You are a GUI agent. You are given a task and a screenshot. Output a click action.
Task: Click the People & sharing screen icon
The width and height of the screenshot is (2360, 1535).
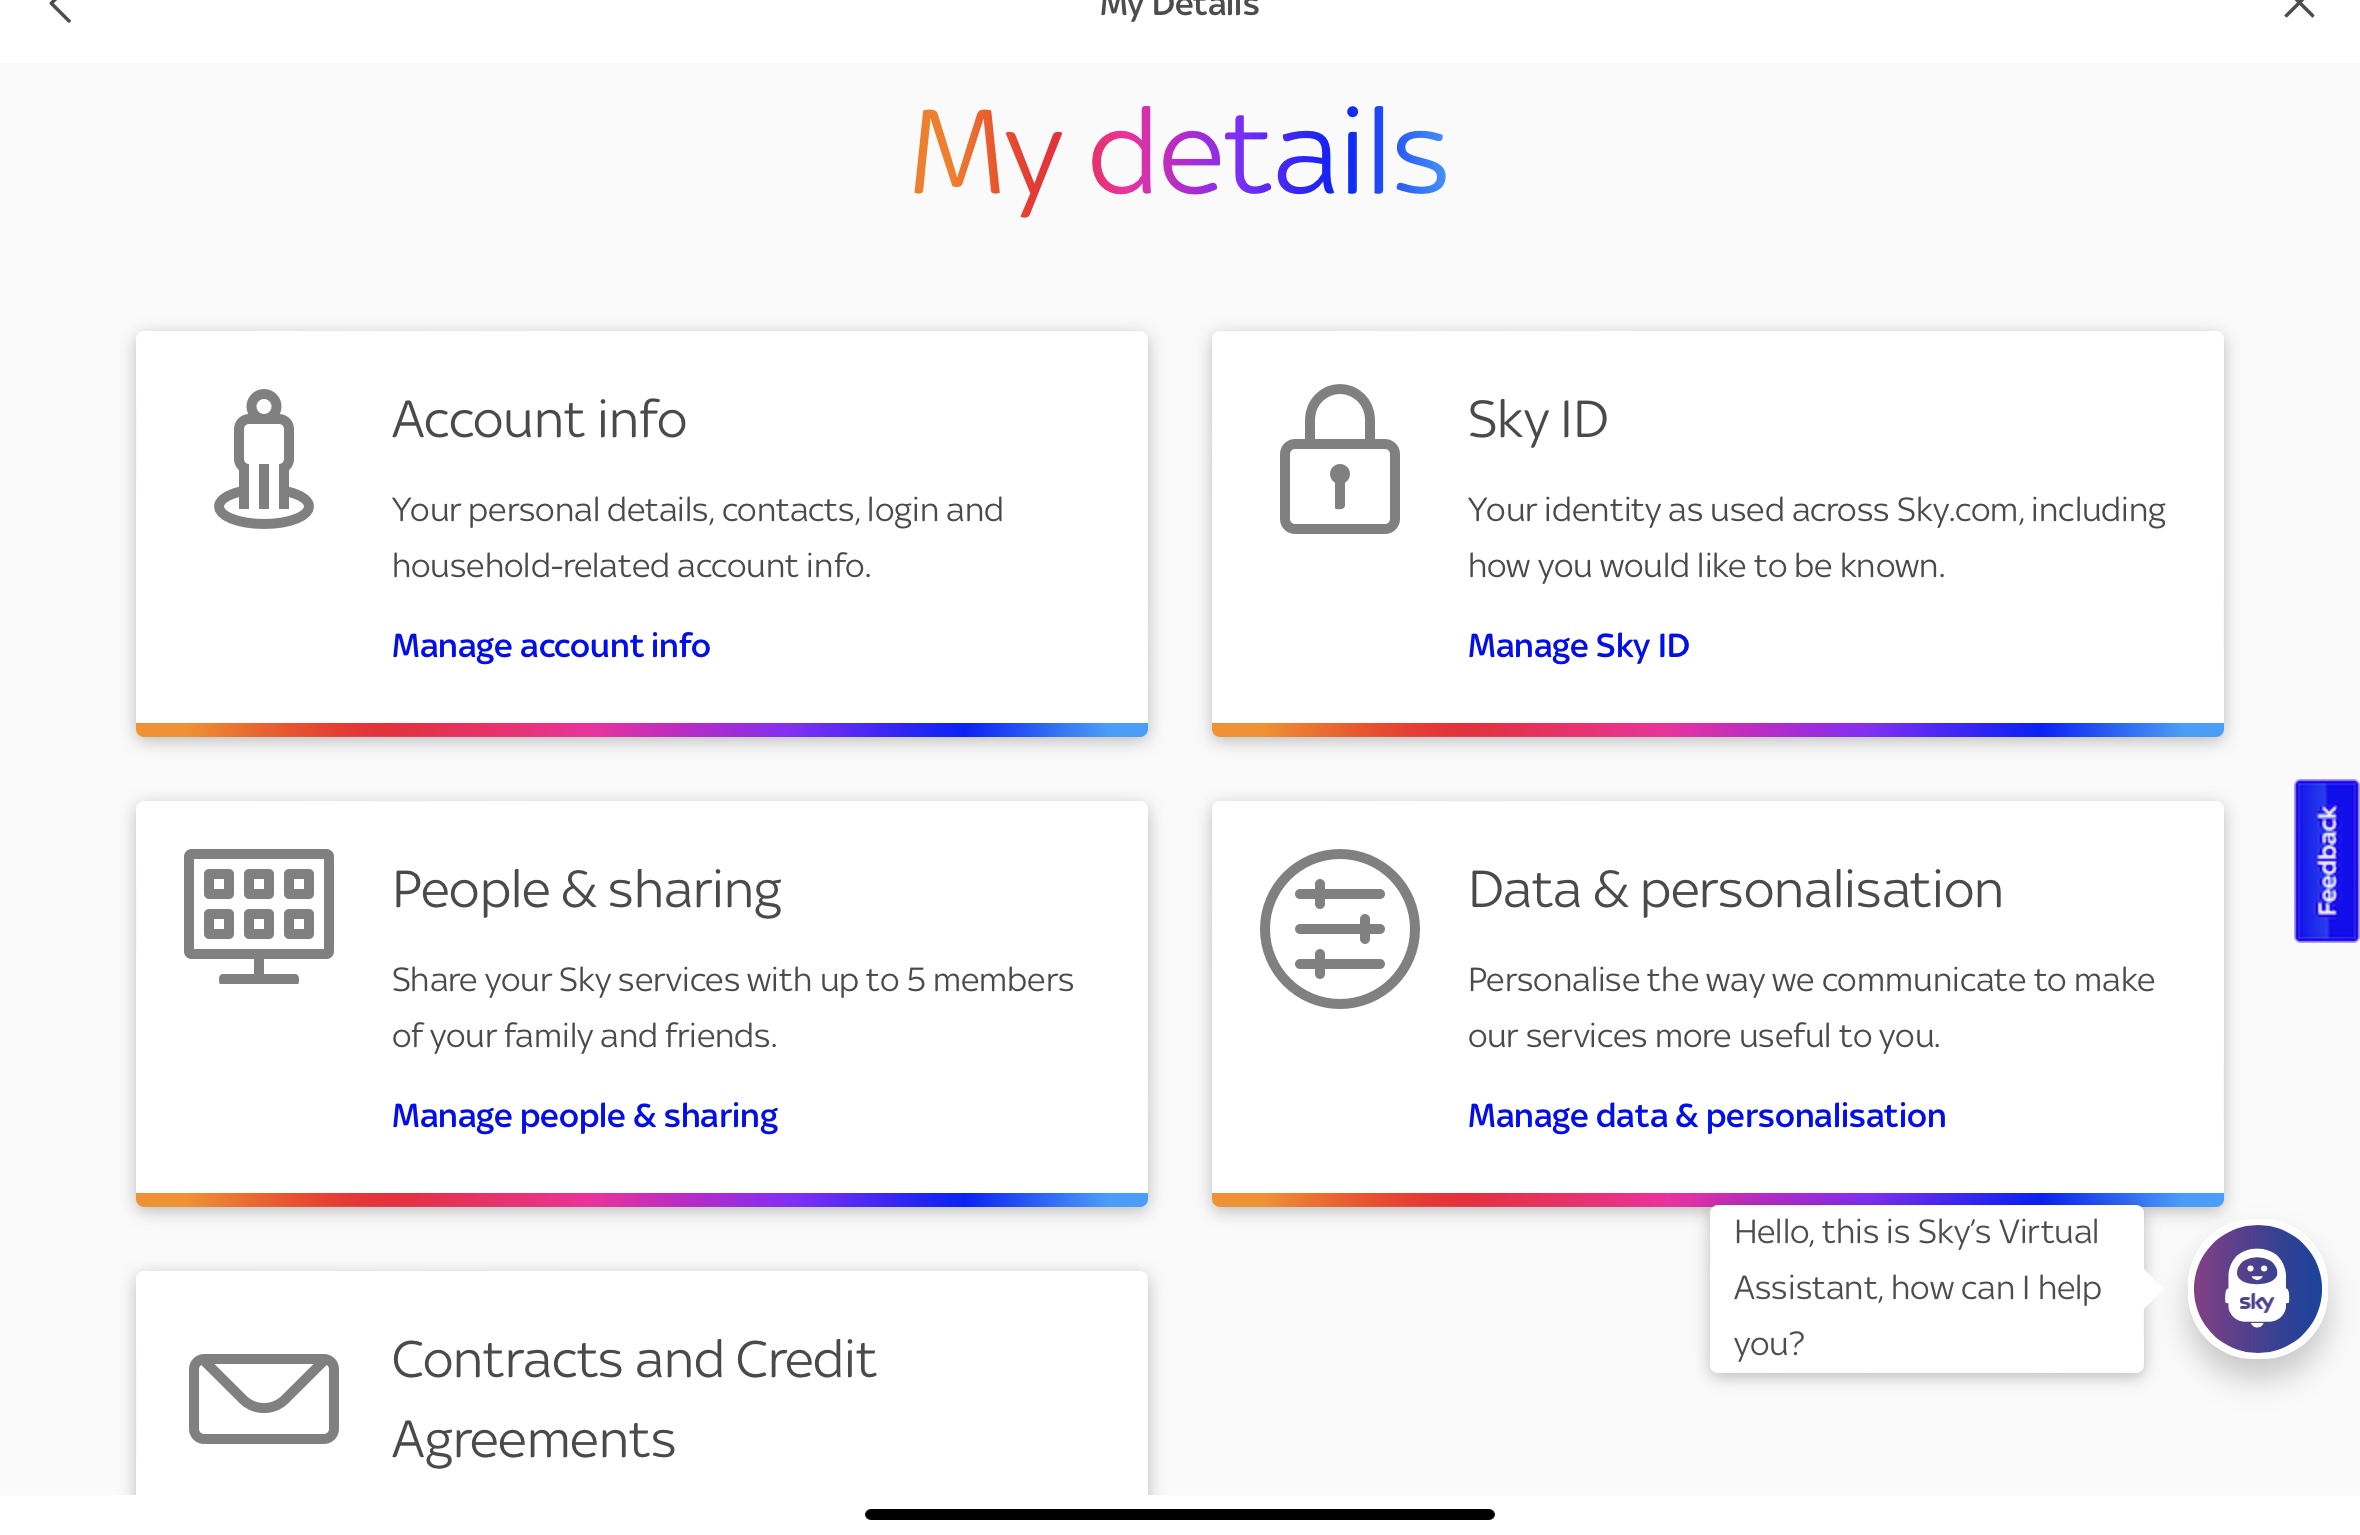click(259, 916)
